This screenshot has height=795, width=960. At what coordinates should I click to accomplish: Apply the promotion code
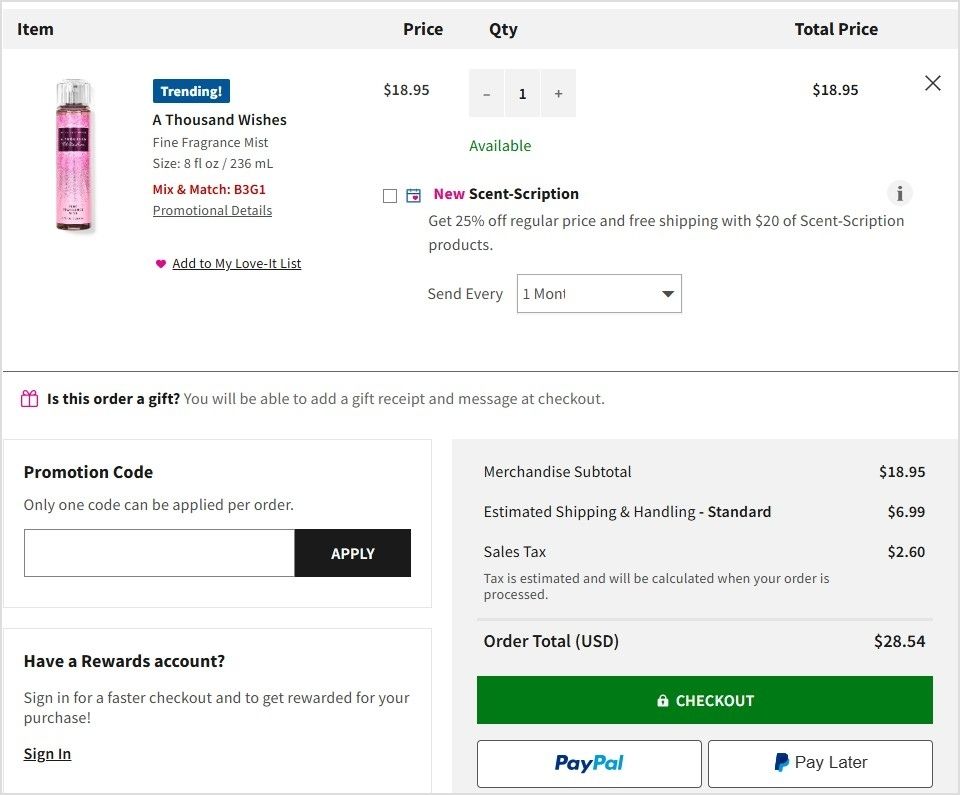[353, 553]
